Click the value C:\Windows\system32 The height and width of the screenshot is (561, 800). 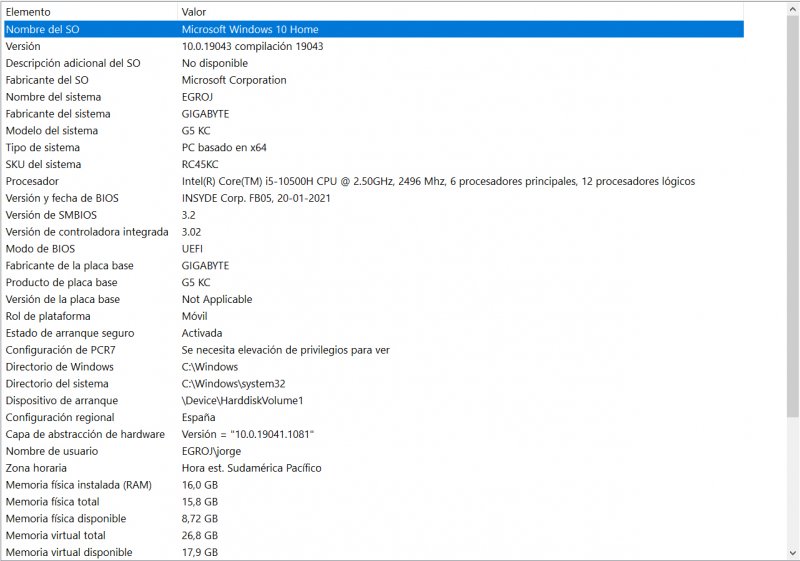(x=234, y=383)
